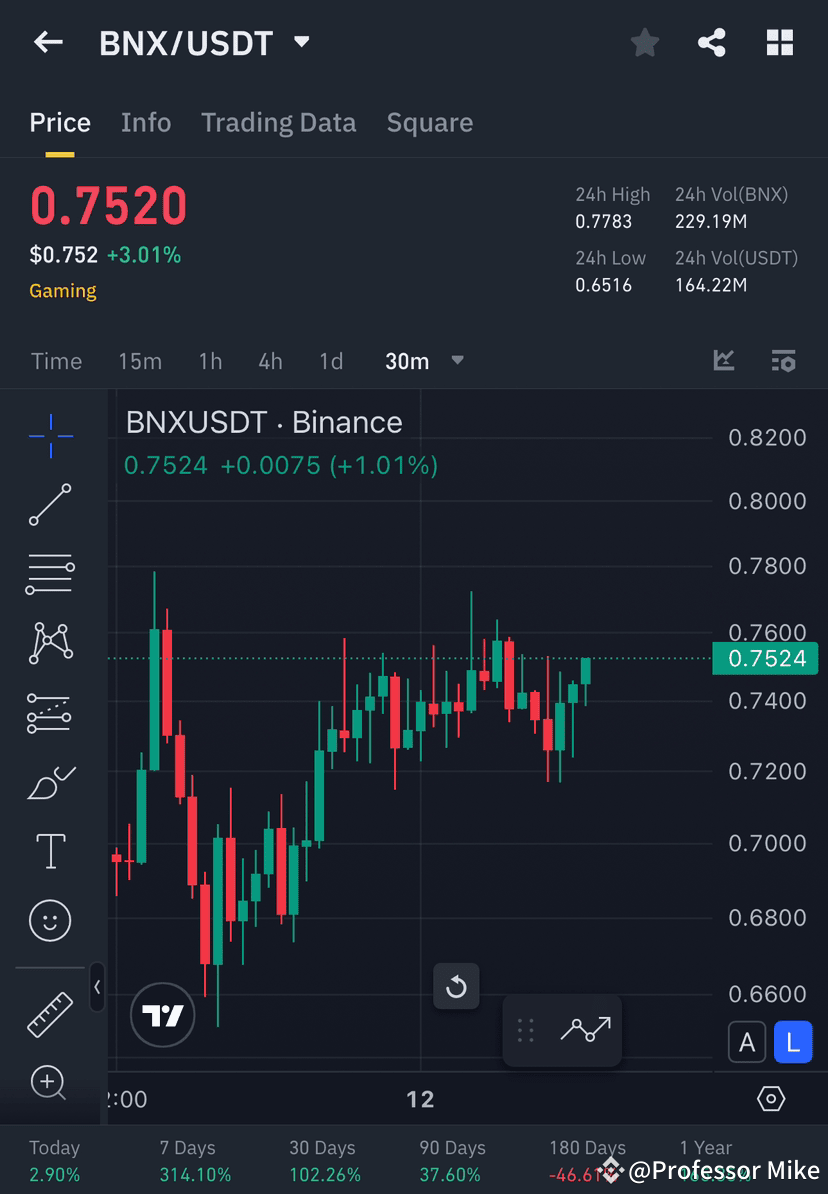Select the brush drawing tool
828x1194 pixels.
(50, 782)
